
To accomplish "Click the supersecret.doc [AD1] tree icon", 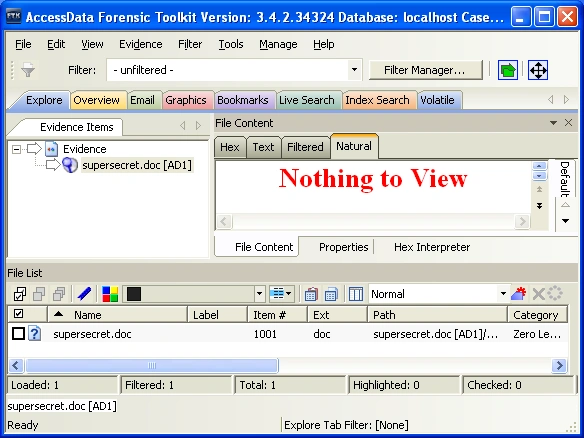I will pos(70,165).
